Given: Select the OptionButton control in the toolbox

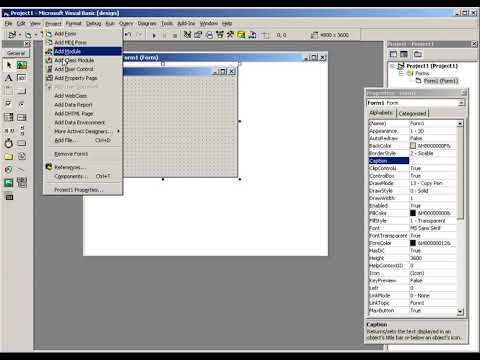Looking at the screenshot, I should [x=22, y=104].
